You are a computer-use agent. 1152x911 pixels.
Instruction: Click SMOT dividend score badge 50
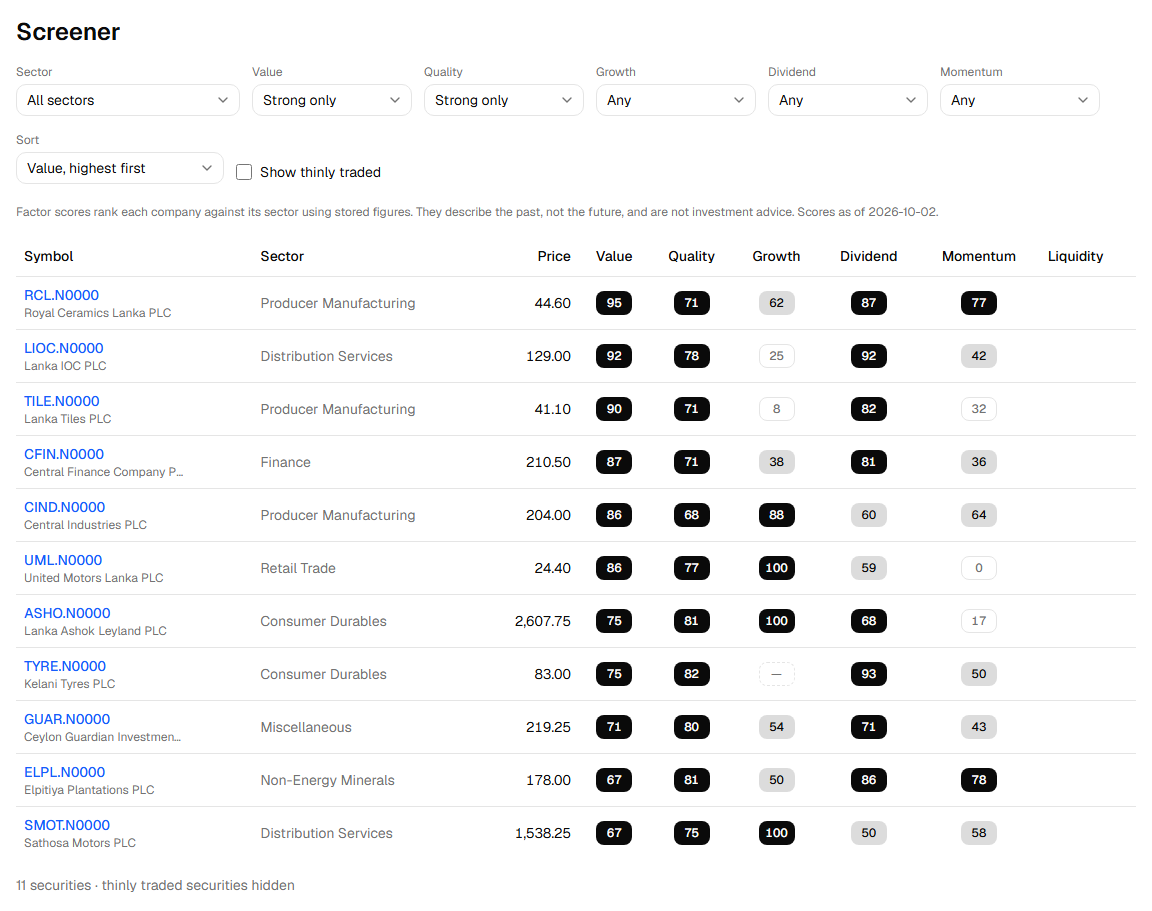868,832
